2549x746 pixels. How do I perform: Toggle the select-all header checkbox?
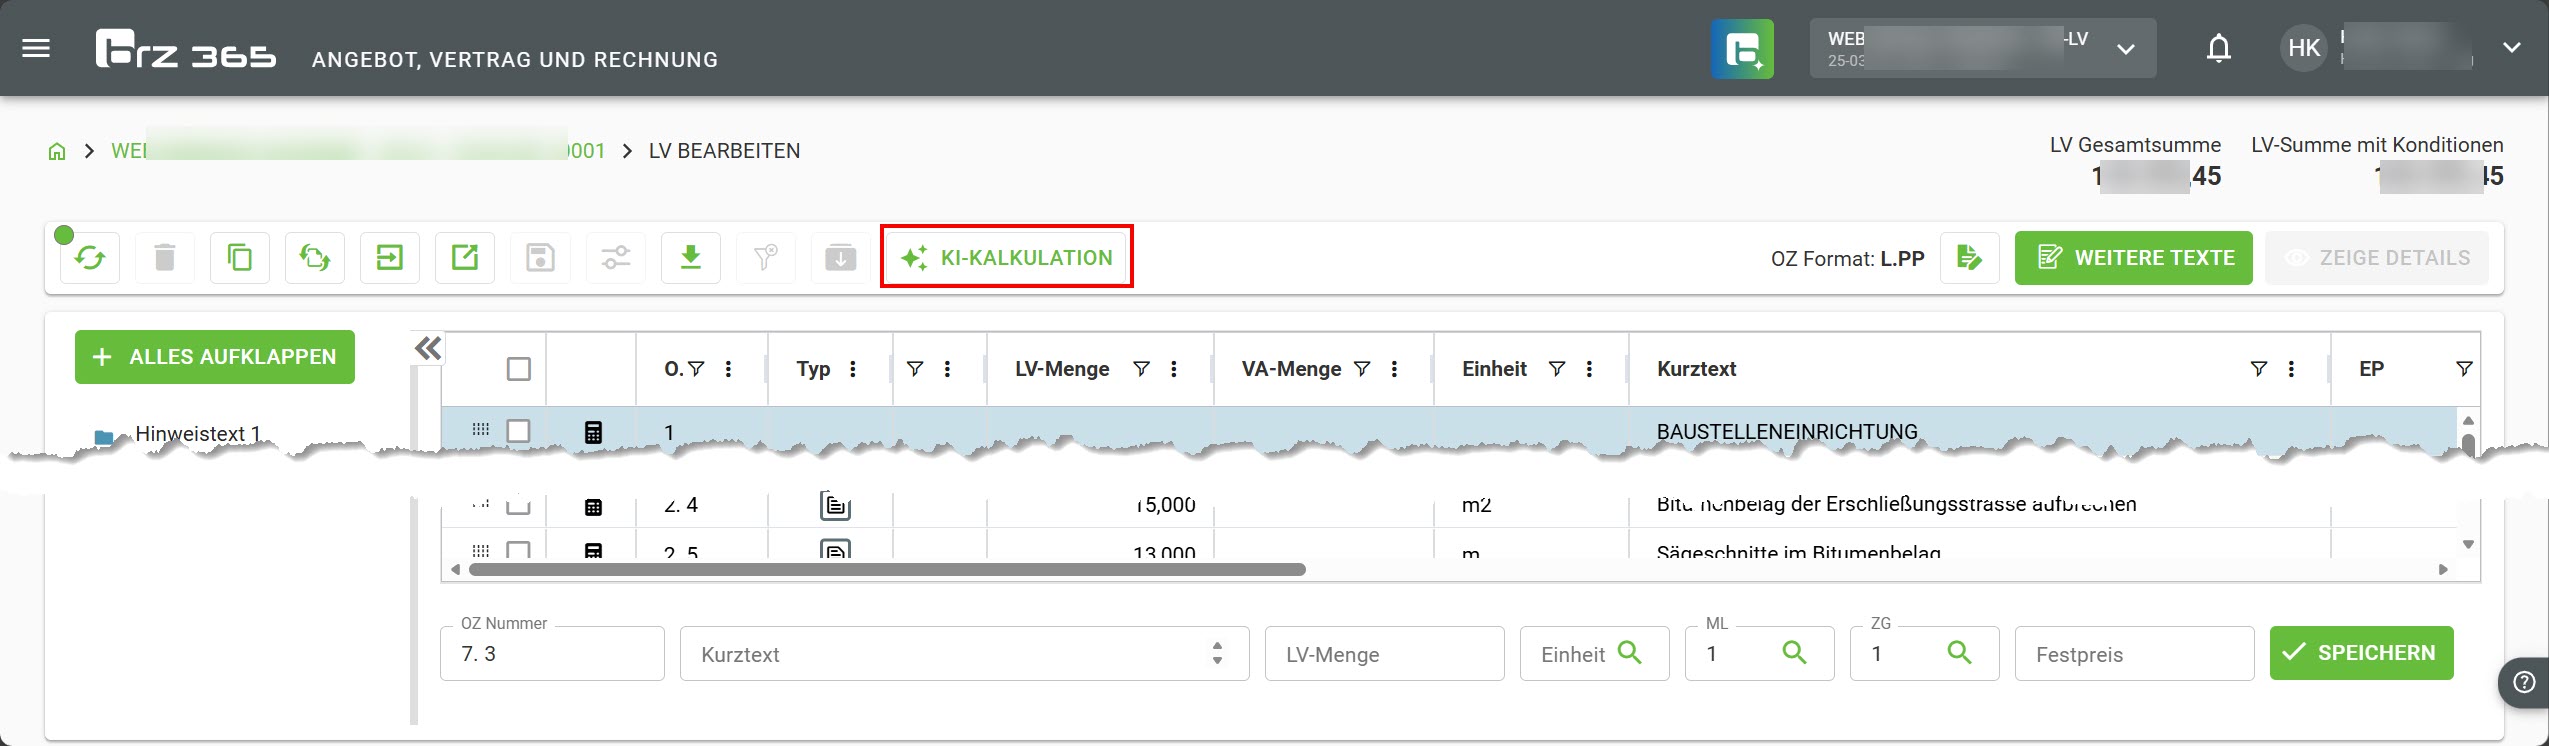coord(518,369)
